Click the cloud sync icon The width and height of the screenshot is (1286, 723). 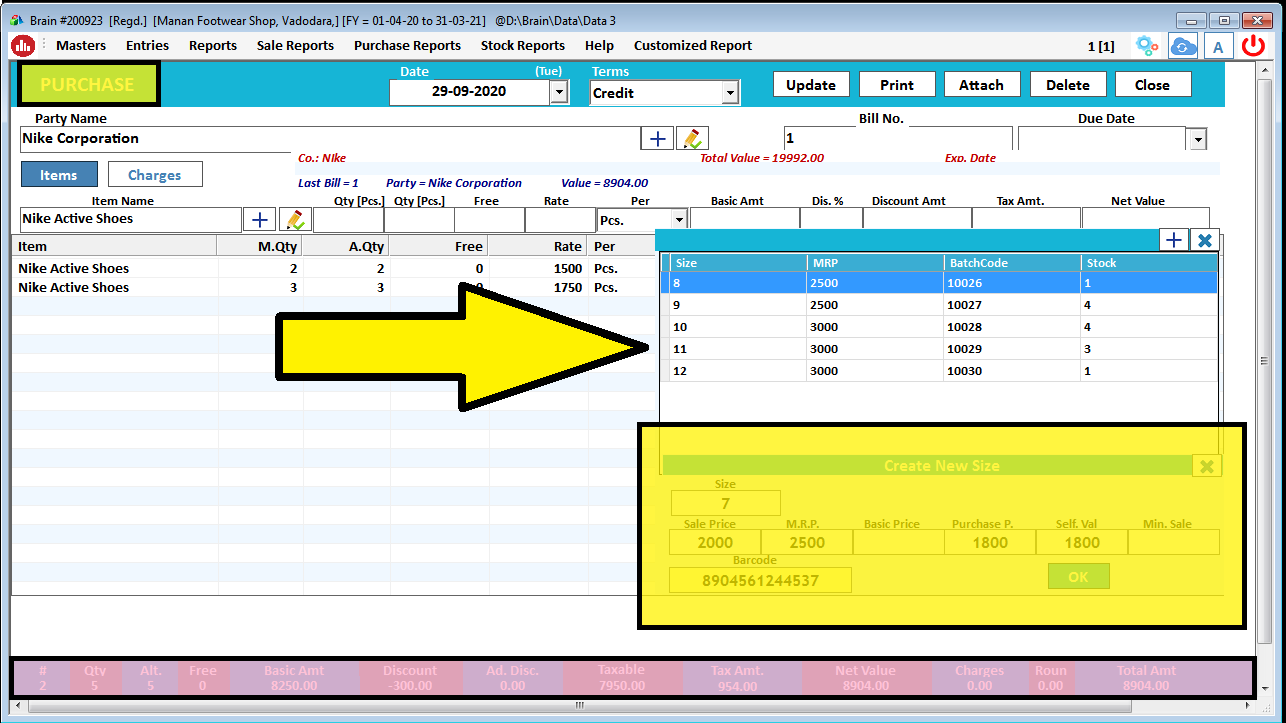(1182, 45)
